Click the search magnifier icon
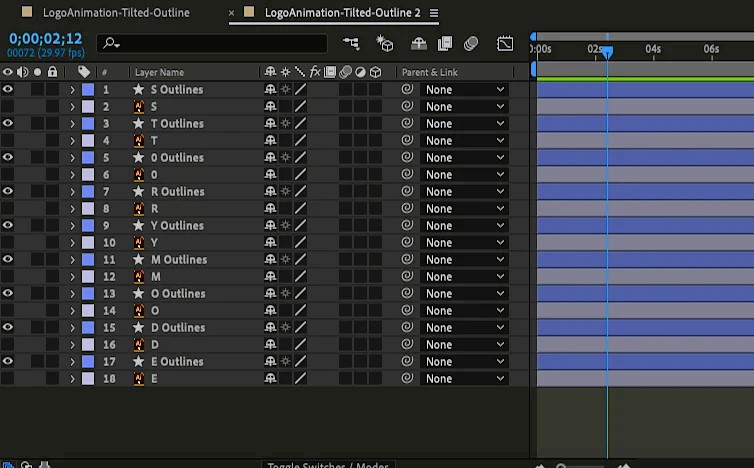This screenshot has width=754, height=468. coord(111,44)
